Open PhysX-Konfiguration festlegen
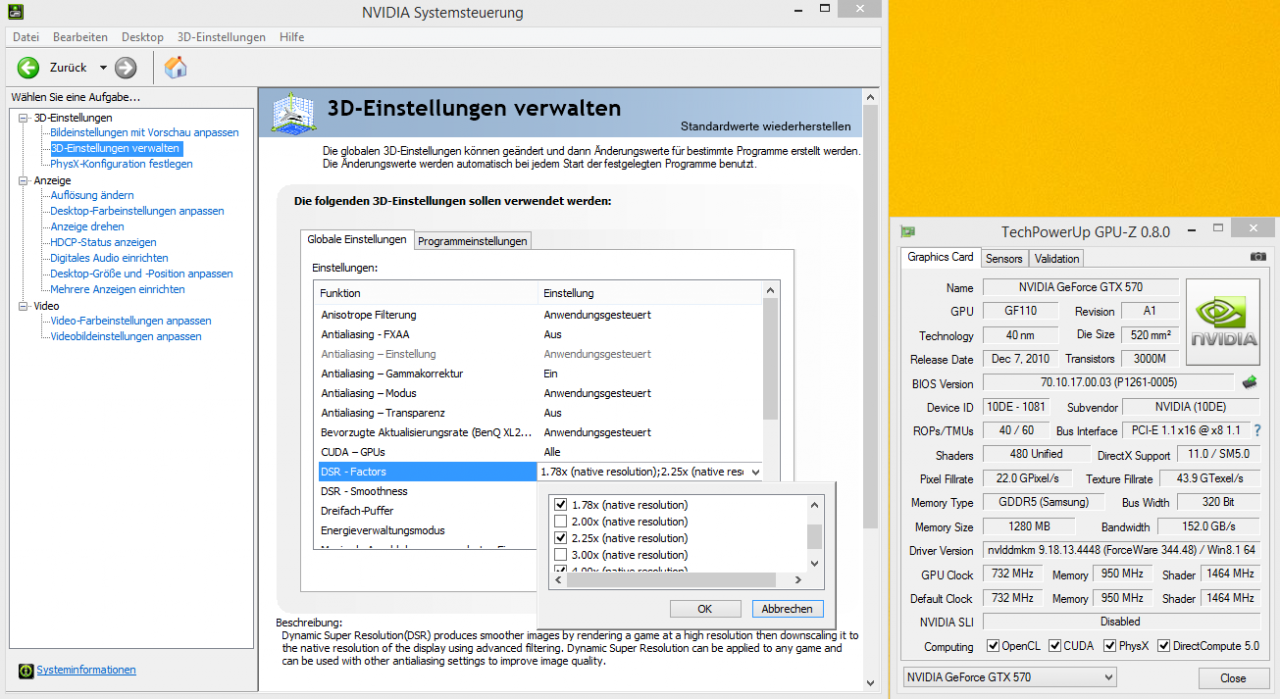 coord(122,164)
